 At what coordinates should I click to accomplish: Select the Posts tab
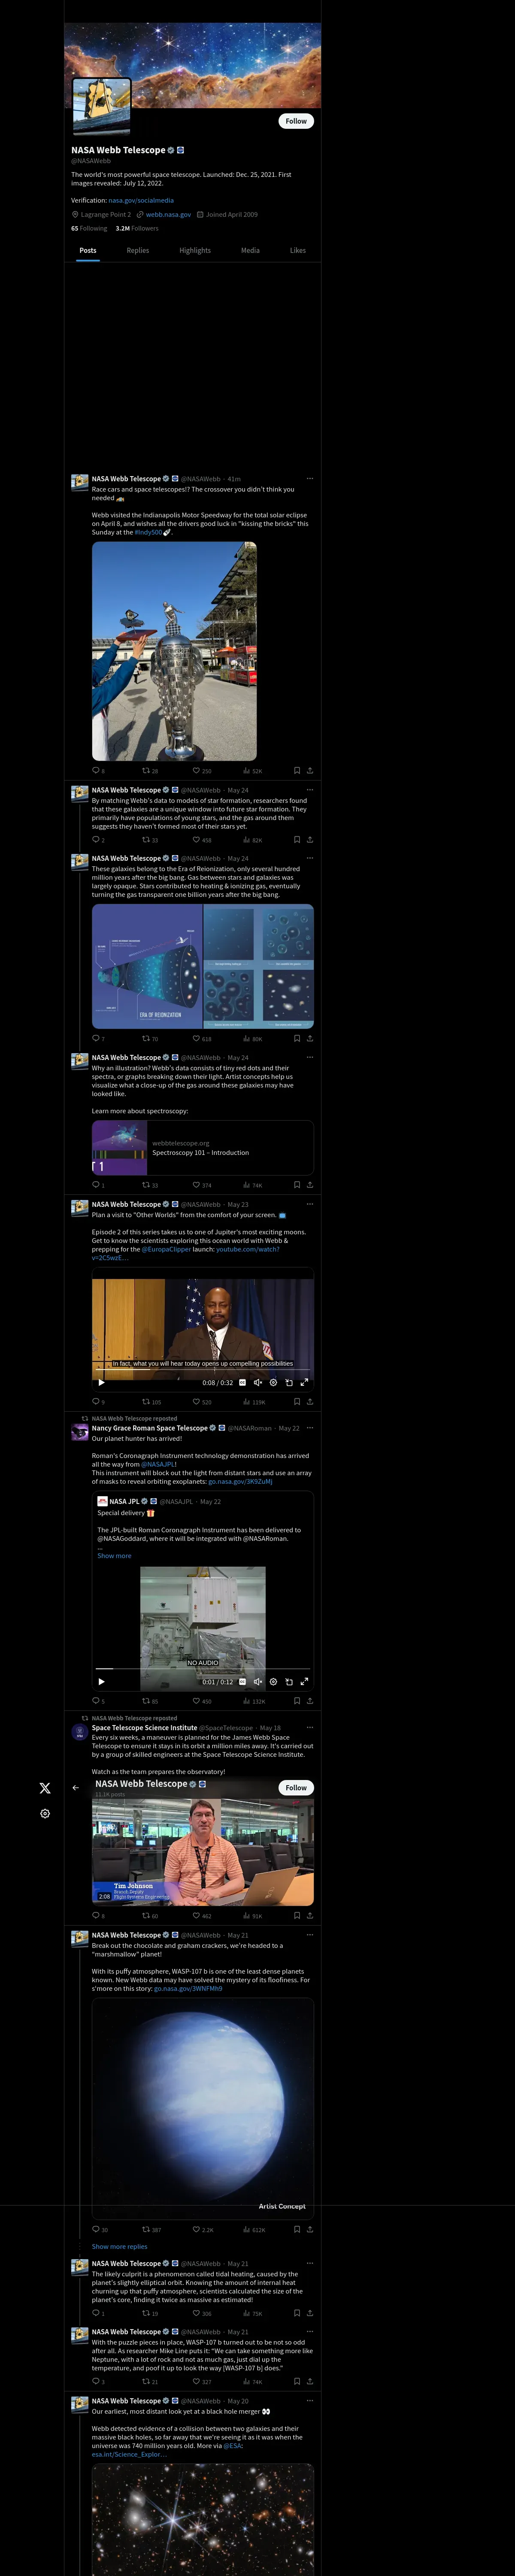click(88, 250)
